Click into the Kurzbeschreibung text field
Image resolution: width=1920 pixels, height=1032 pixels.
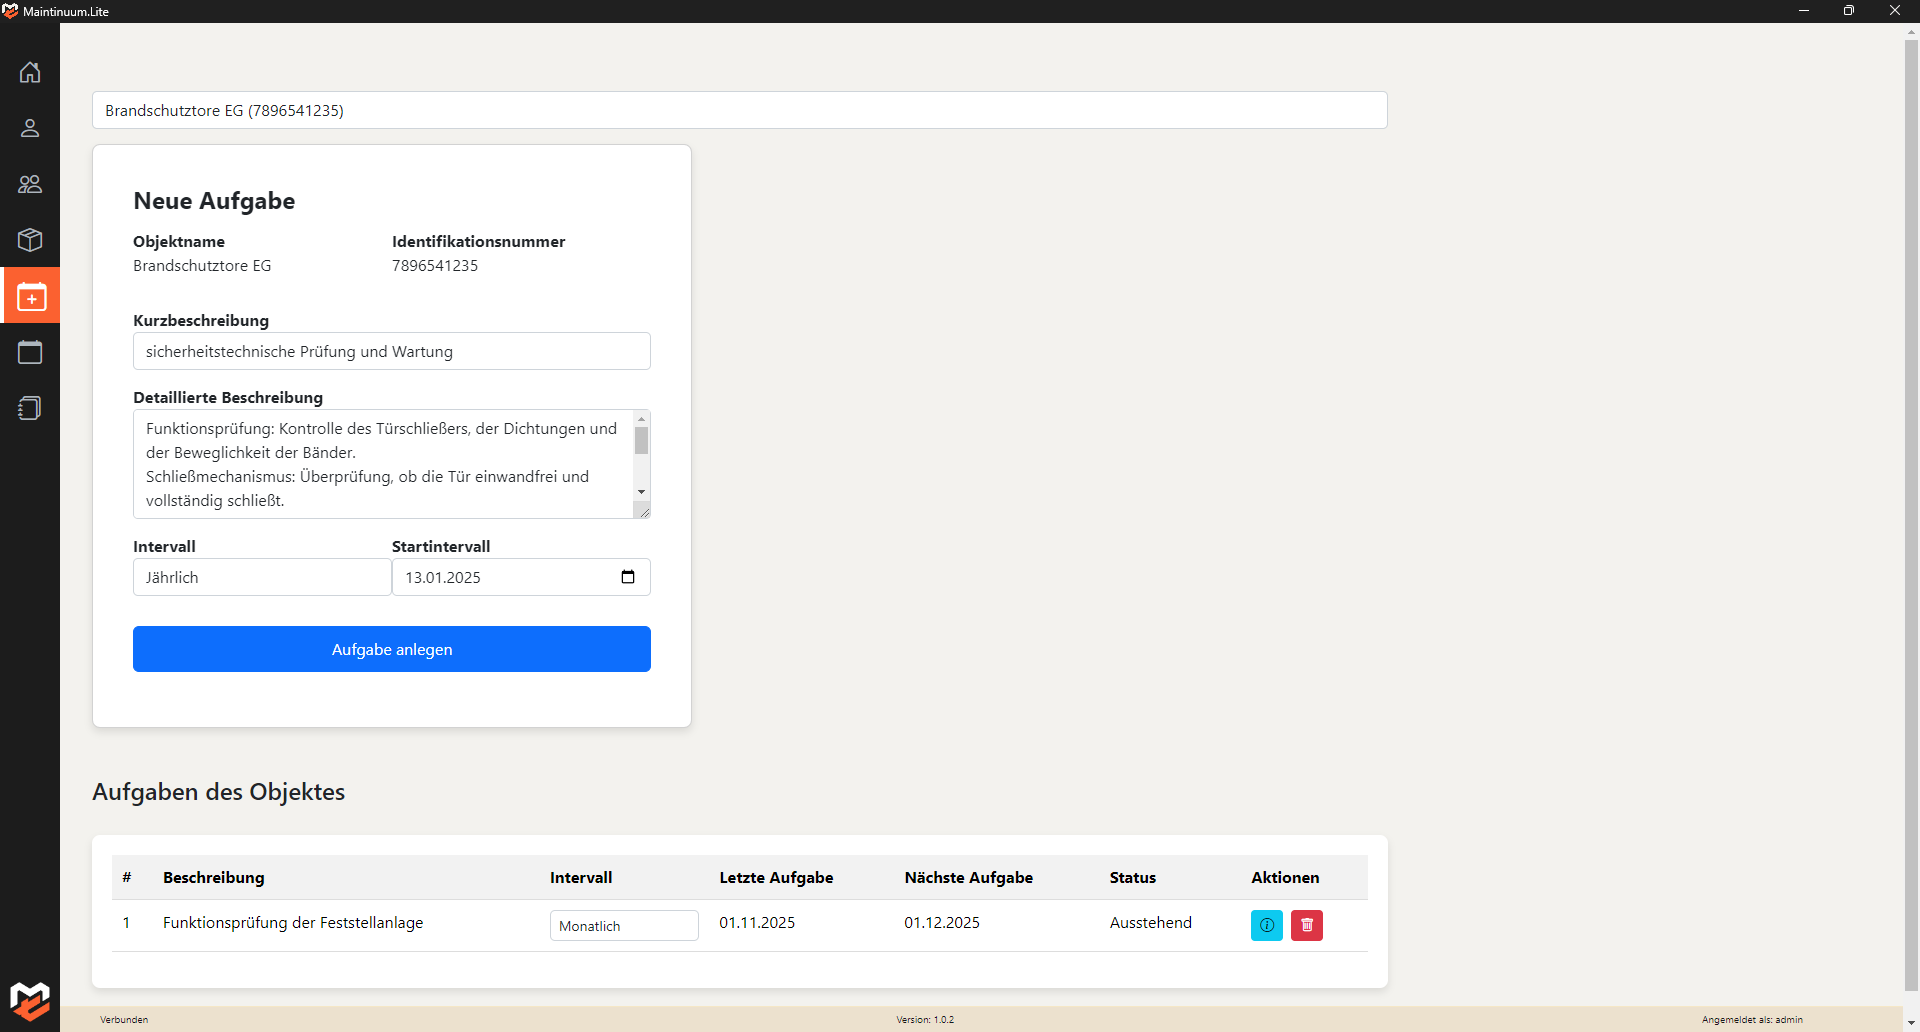coord(391,351)
